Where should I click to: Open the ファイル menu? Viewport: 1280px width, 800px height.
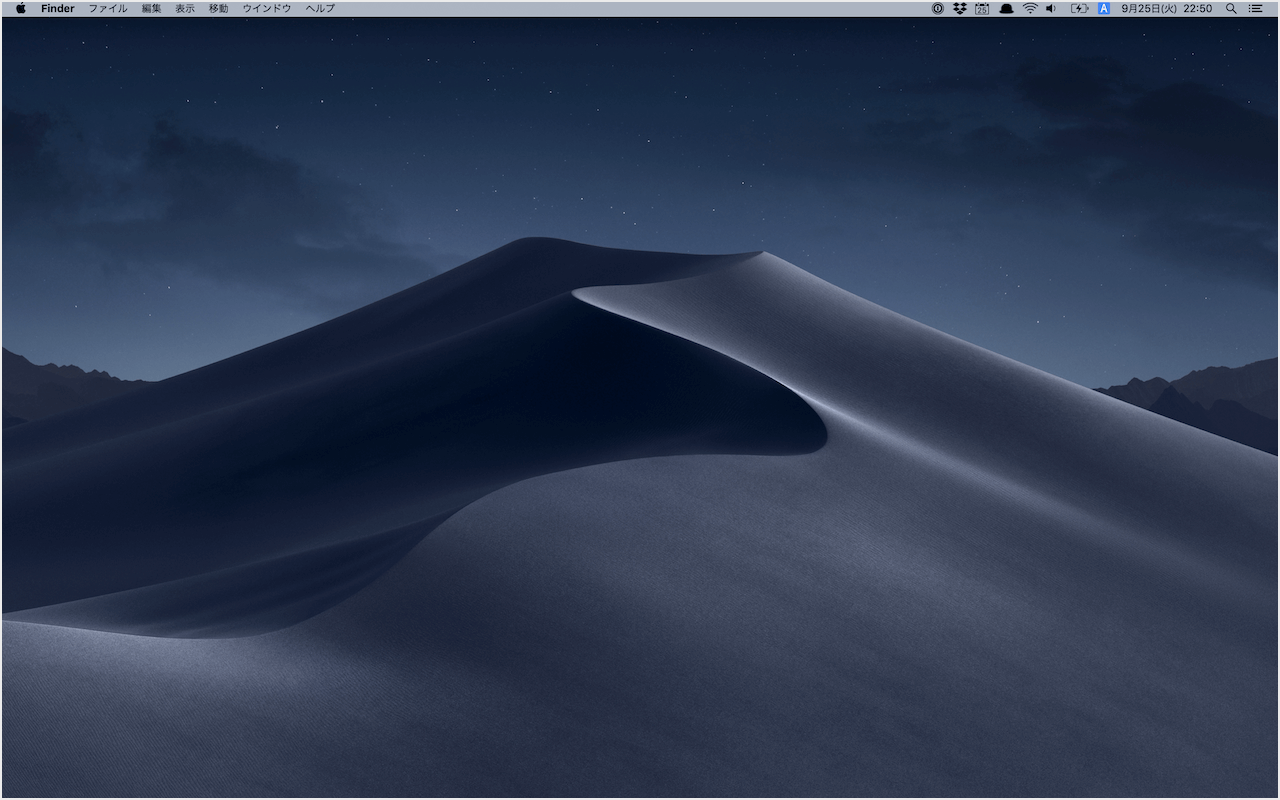tap(108, 8)
